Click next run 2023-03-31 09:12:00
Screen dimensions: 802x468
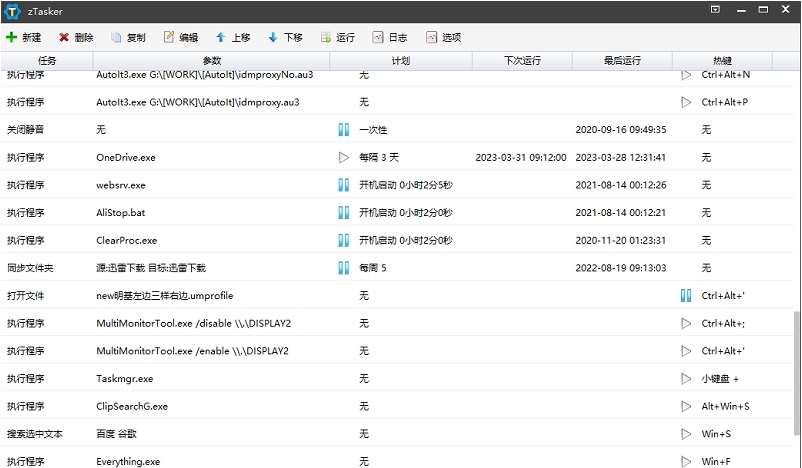pyautogui.click(x=521, y=158)
